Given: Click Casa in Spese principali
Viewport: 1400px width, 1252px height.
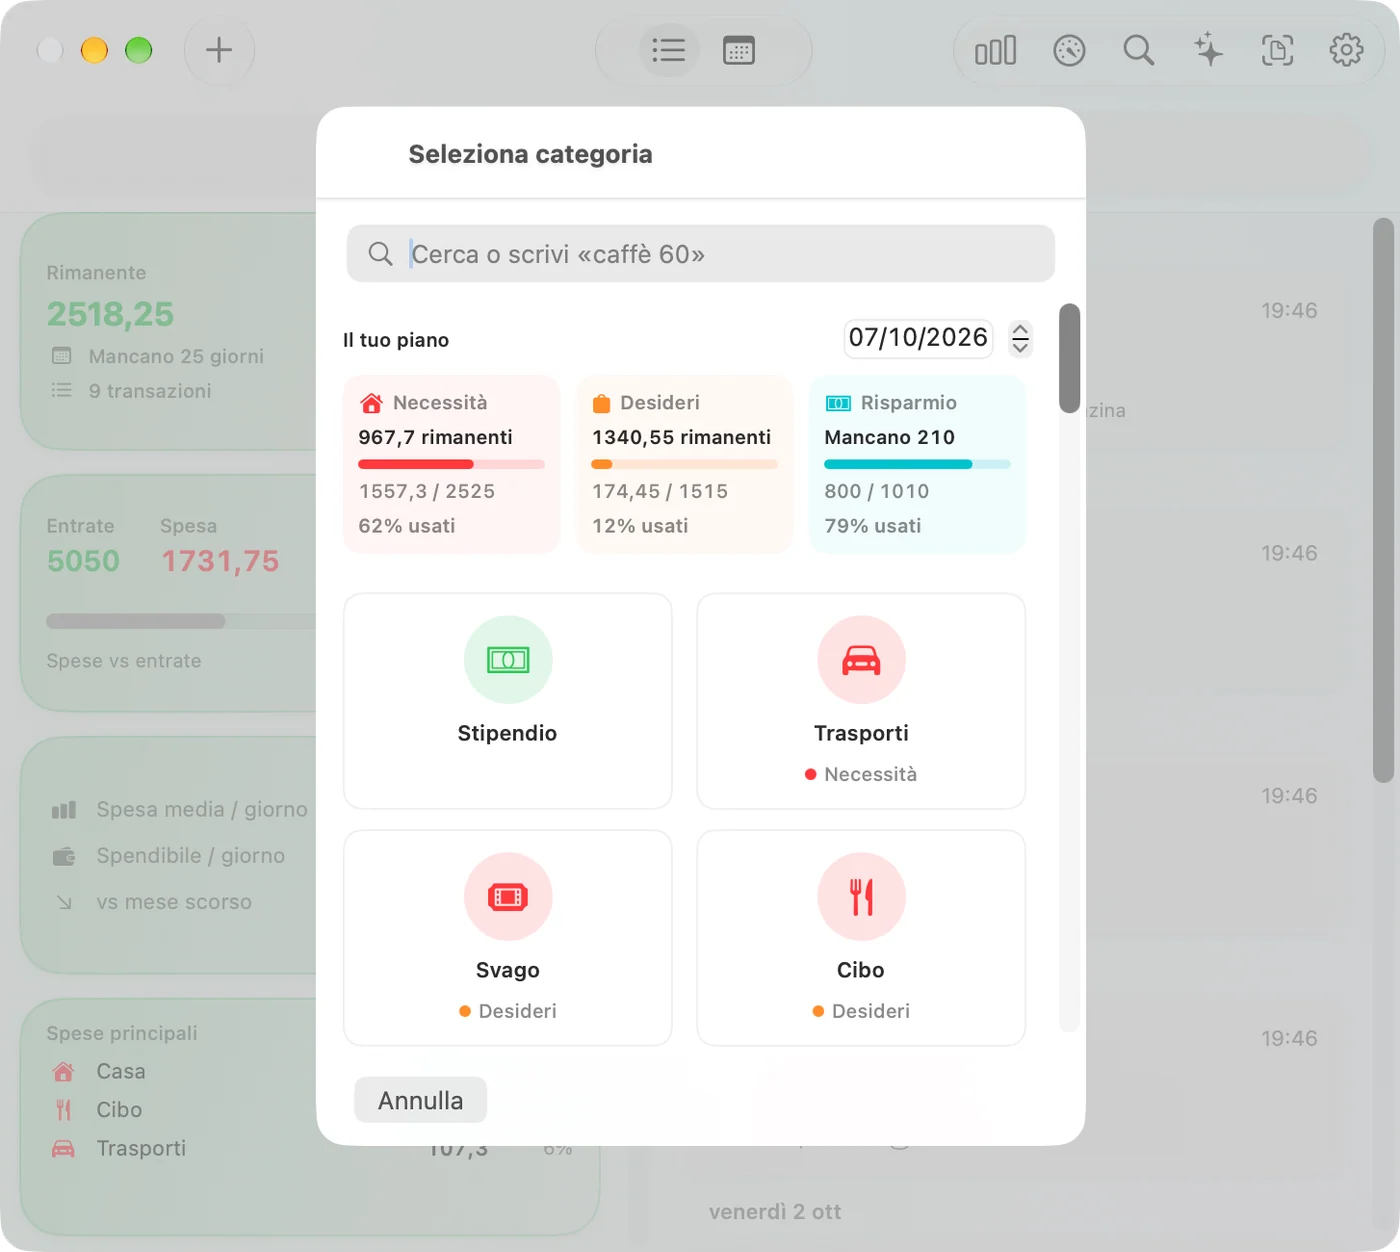Looking at the screenshot, I should [x=121, y=1071].
